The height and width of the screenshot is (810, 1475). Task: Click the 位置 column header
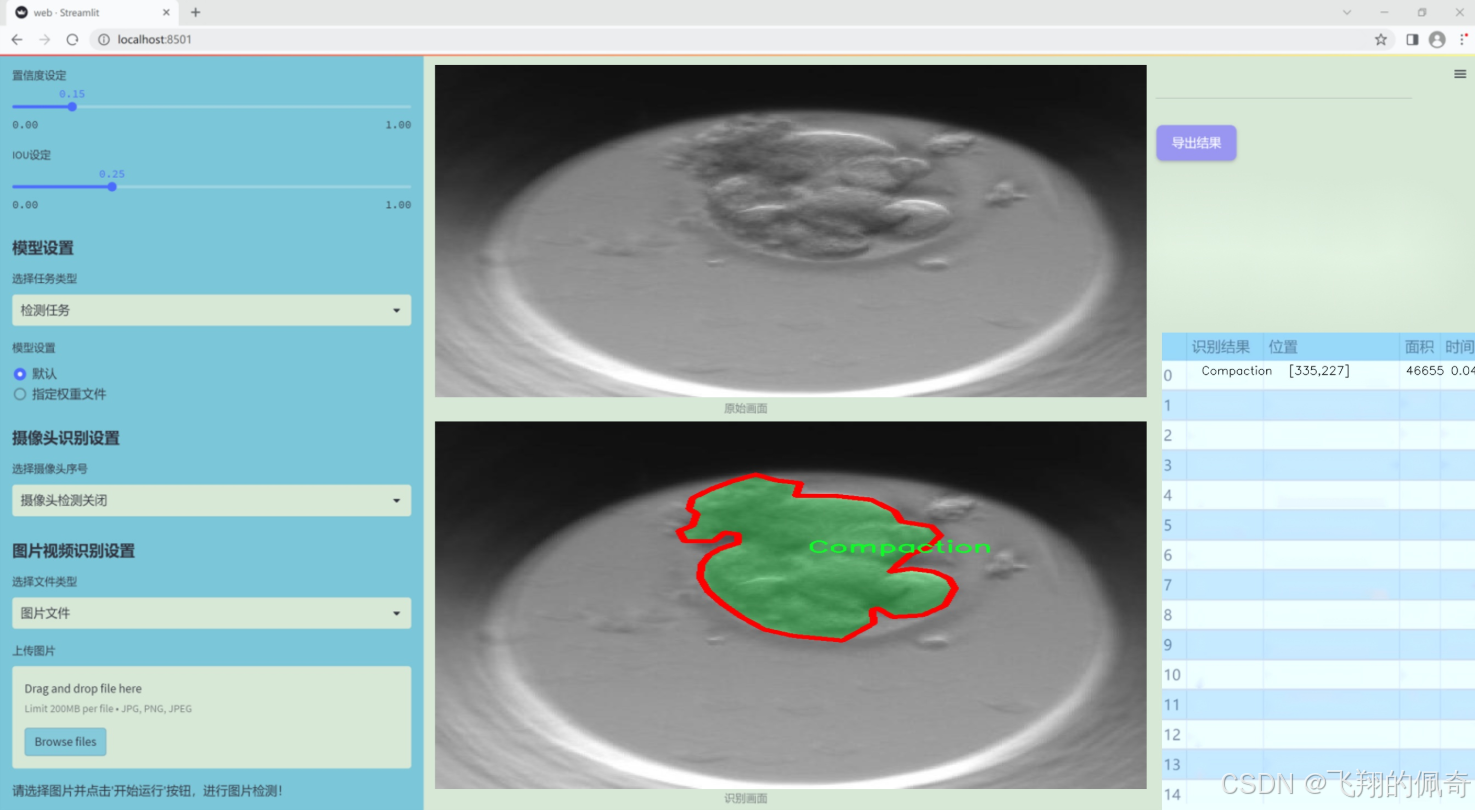pyautogui.click(x=1331, y=347)
